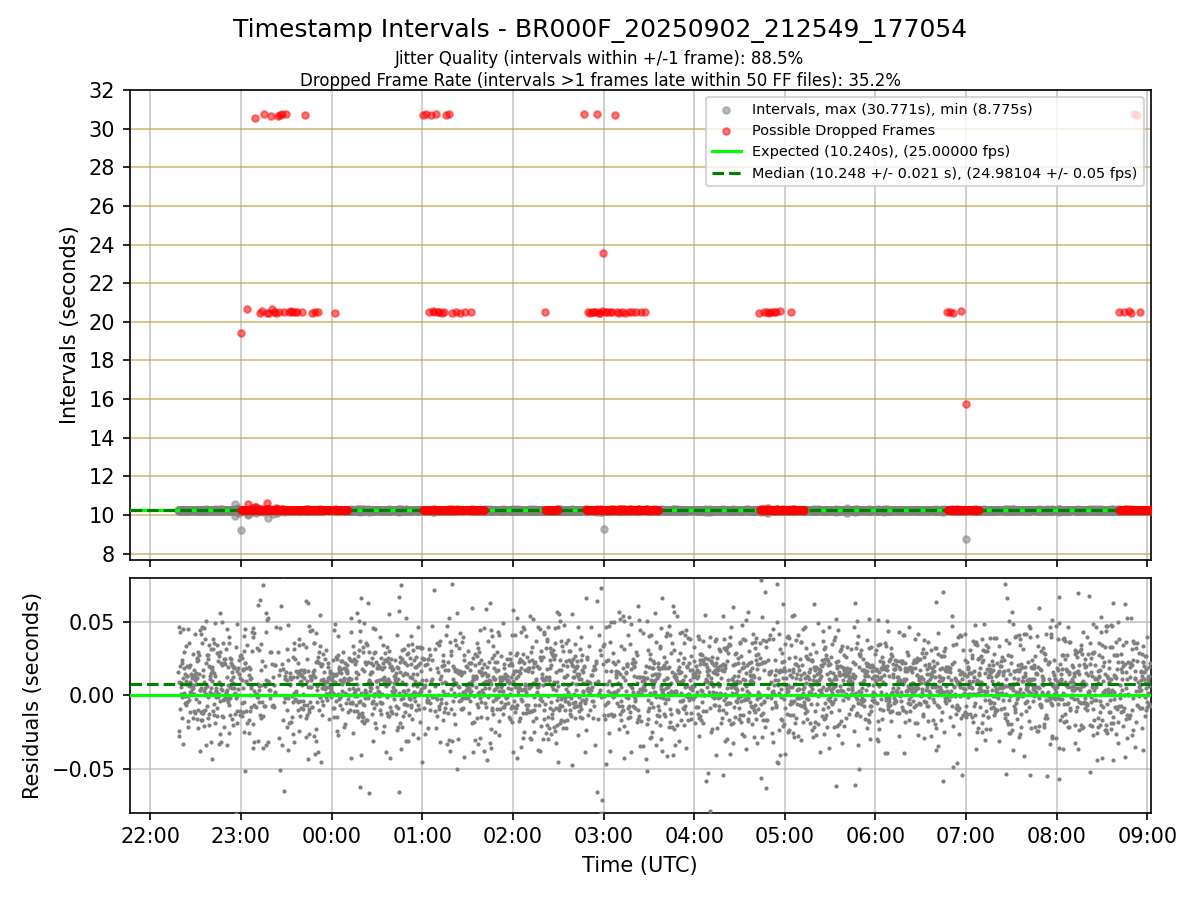
Task: Select the 'Expected (10.240s)' legend entry
Action: click(x=880, y=151)
